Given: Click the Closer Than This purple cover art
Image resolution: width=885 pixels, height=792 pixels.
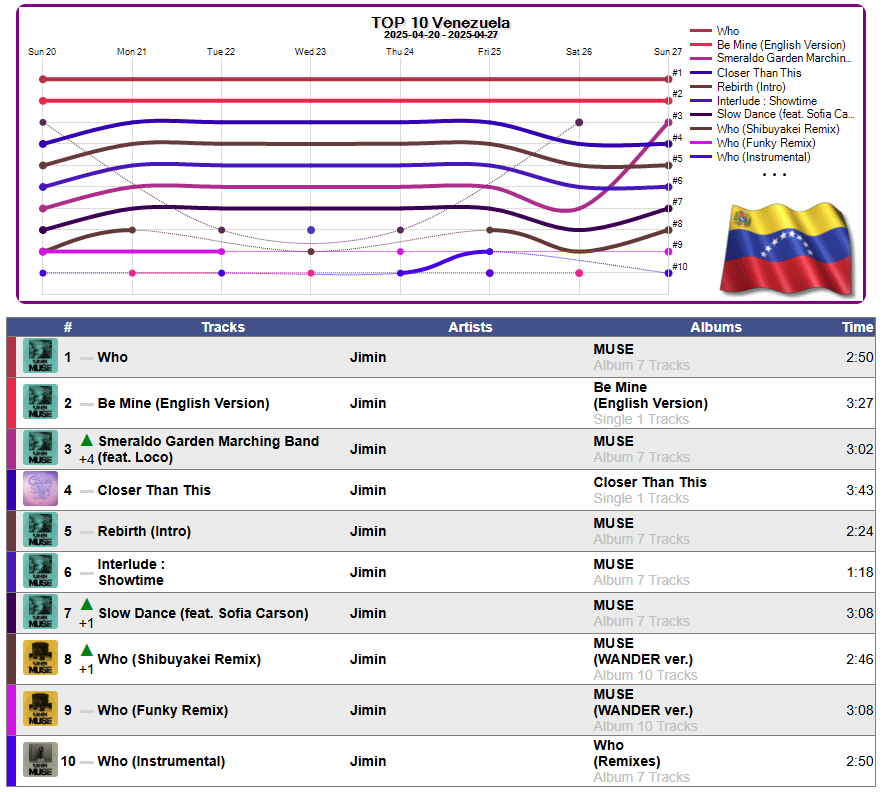Looking at the screenshot, I should 40,489.
